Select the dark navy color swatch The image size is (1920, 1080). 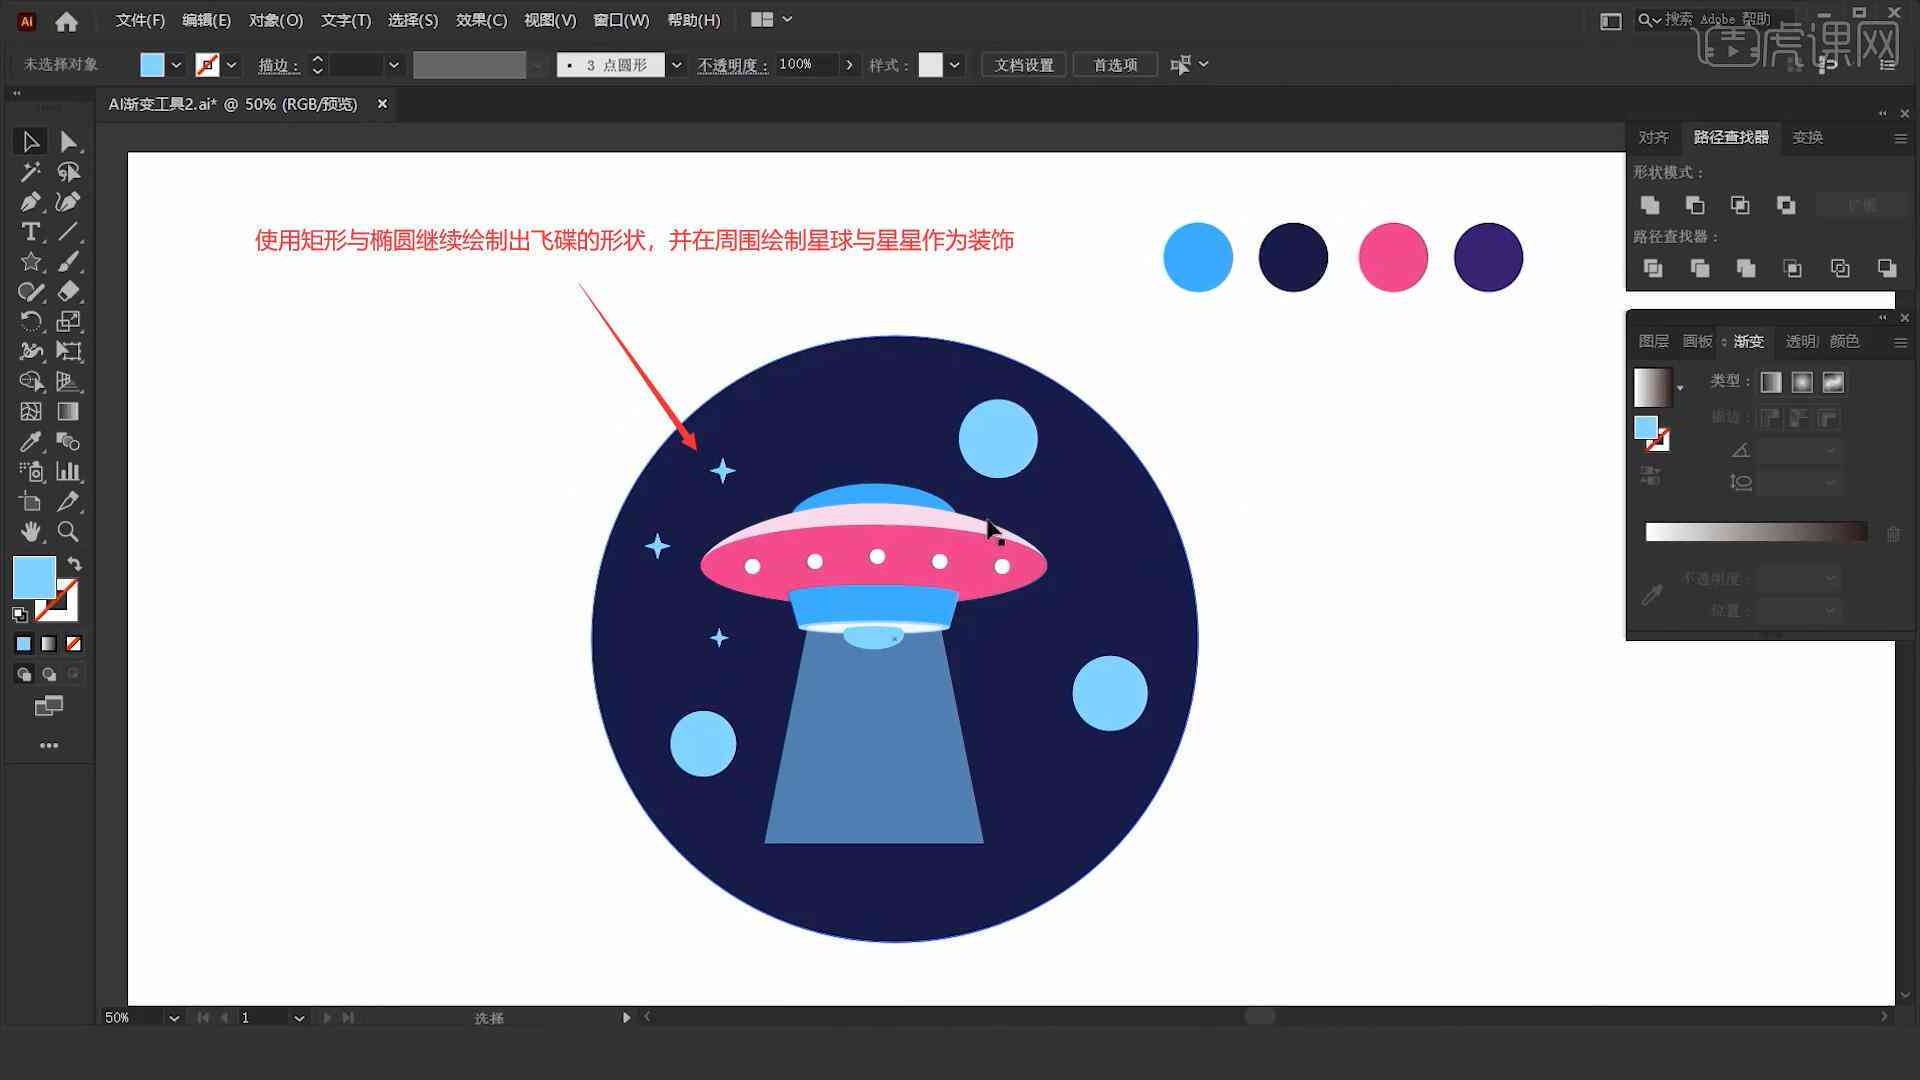tap(1292, 257)
